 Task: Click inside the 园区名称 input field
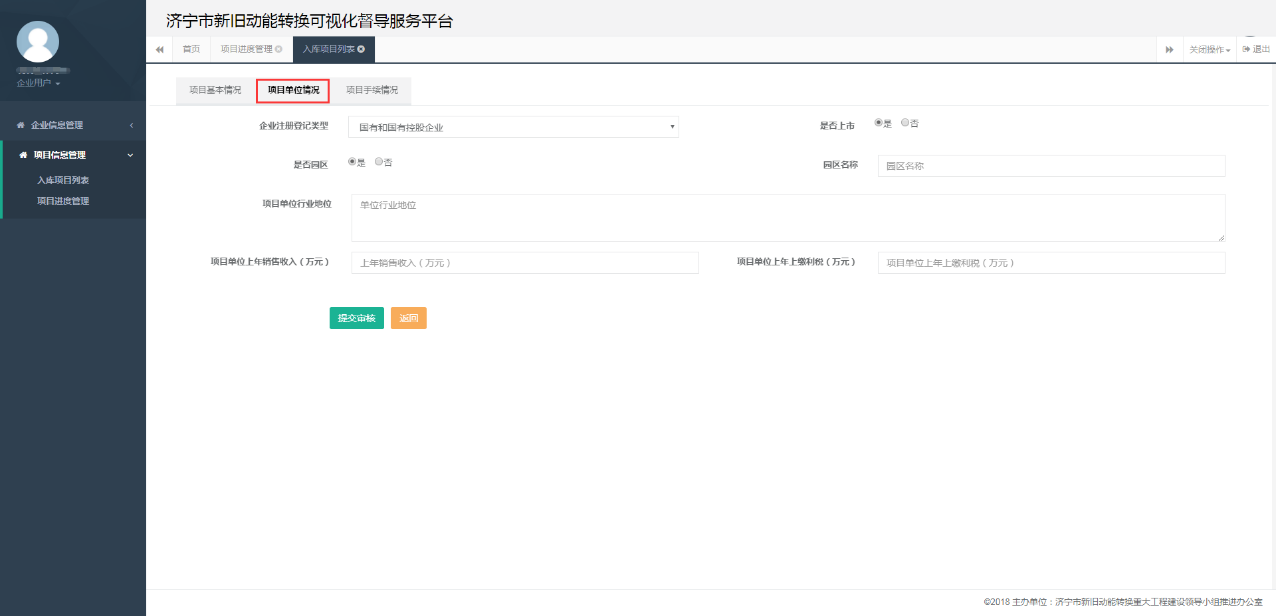1052,165
